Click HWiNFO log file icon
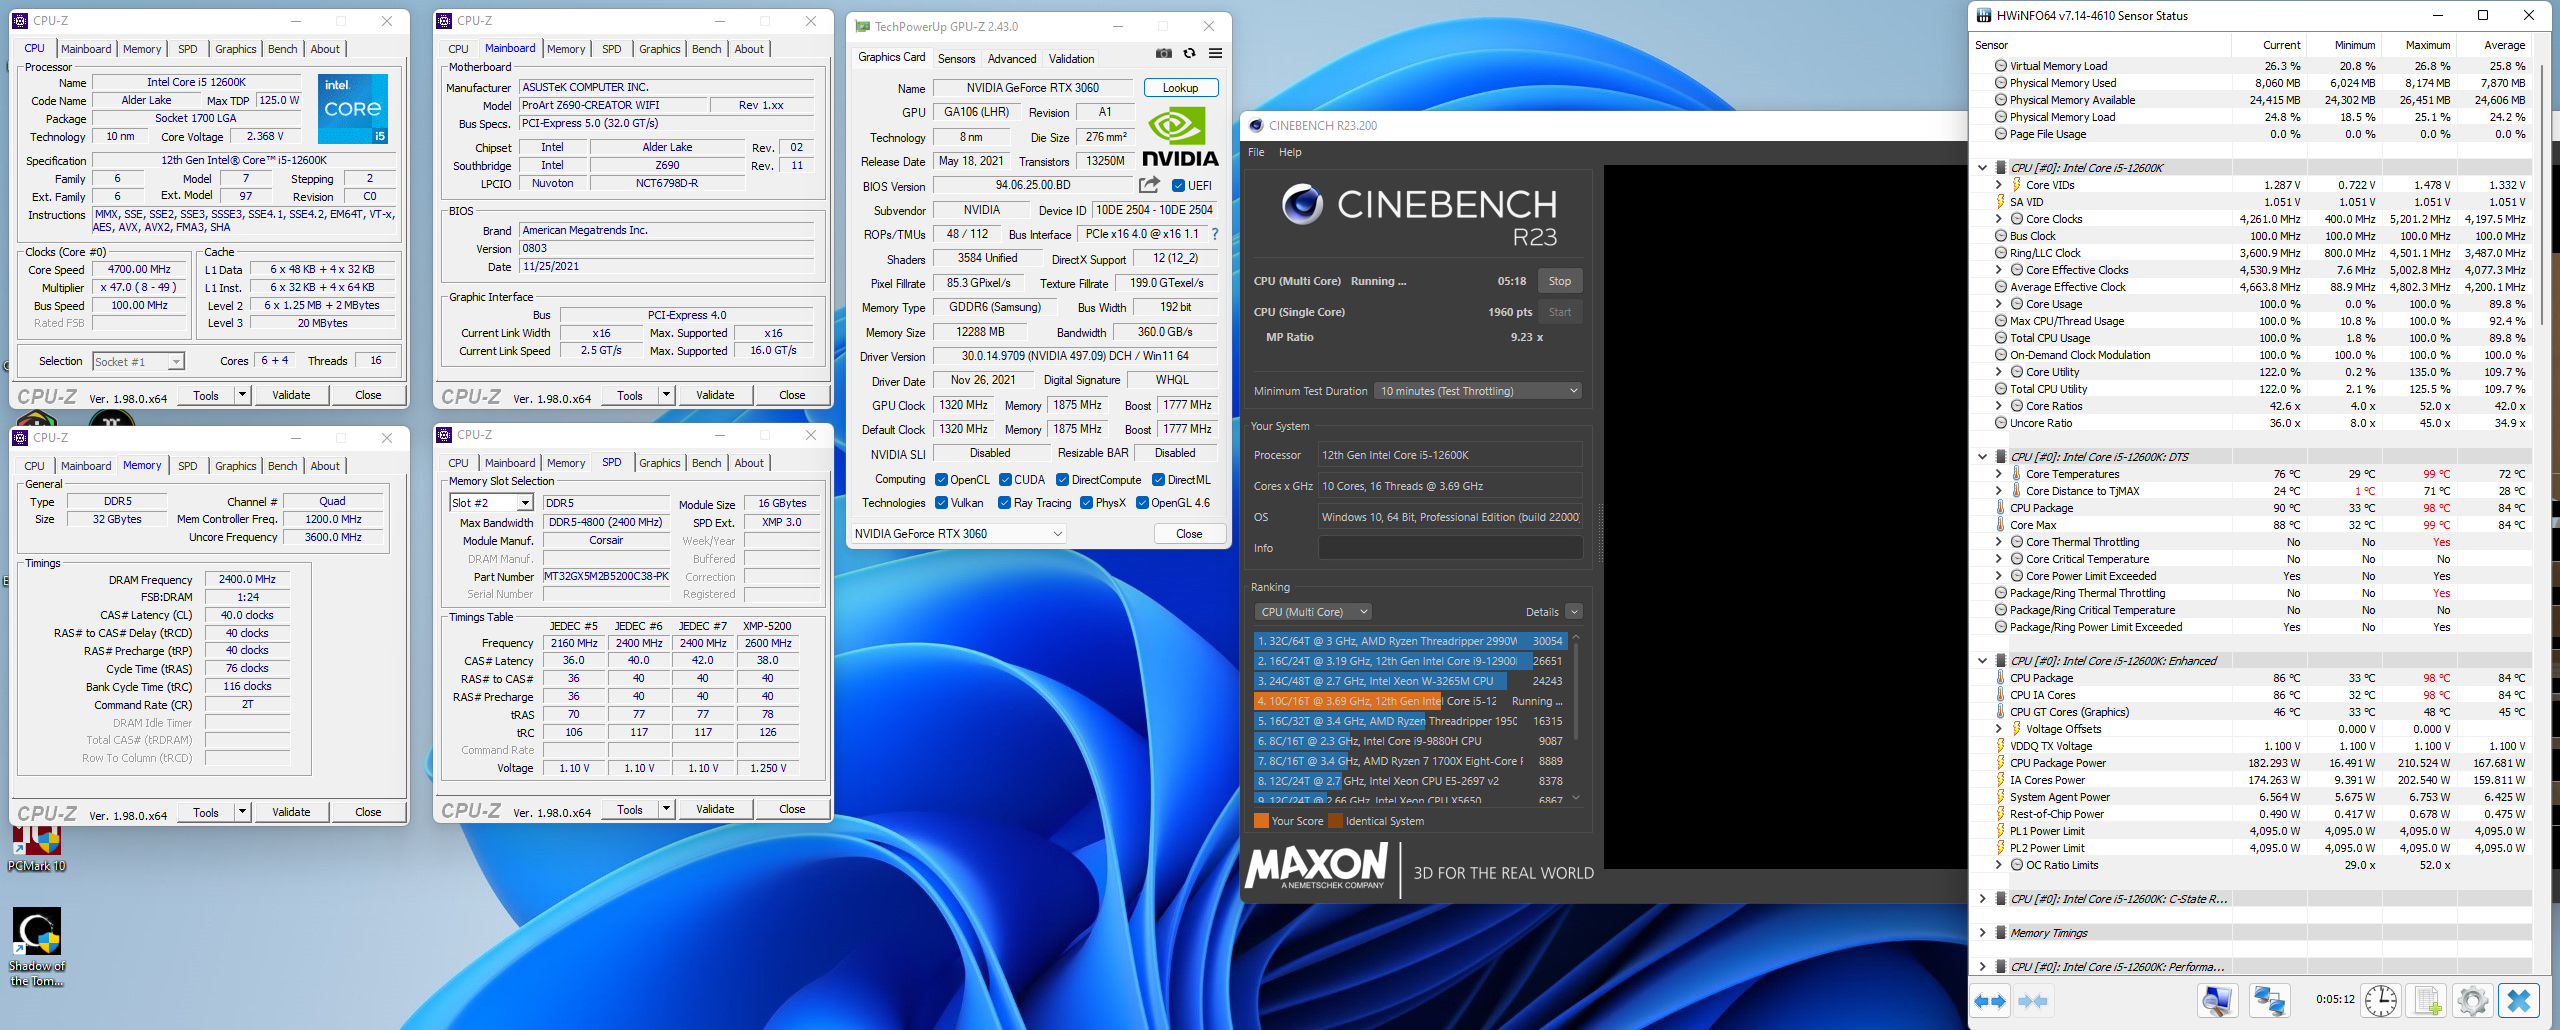The image size is (2560, 1030). [2427, 1000]
